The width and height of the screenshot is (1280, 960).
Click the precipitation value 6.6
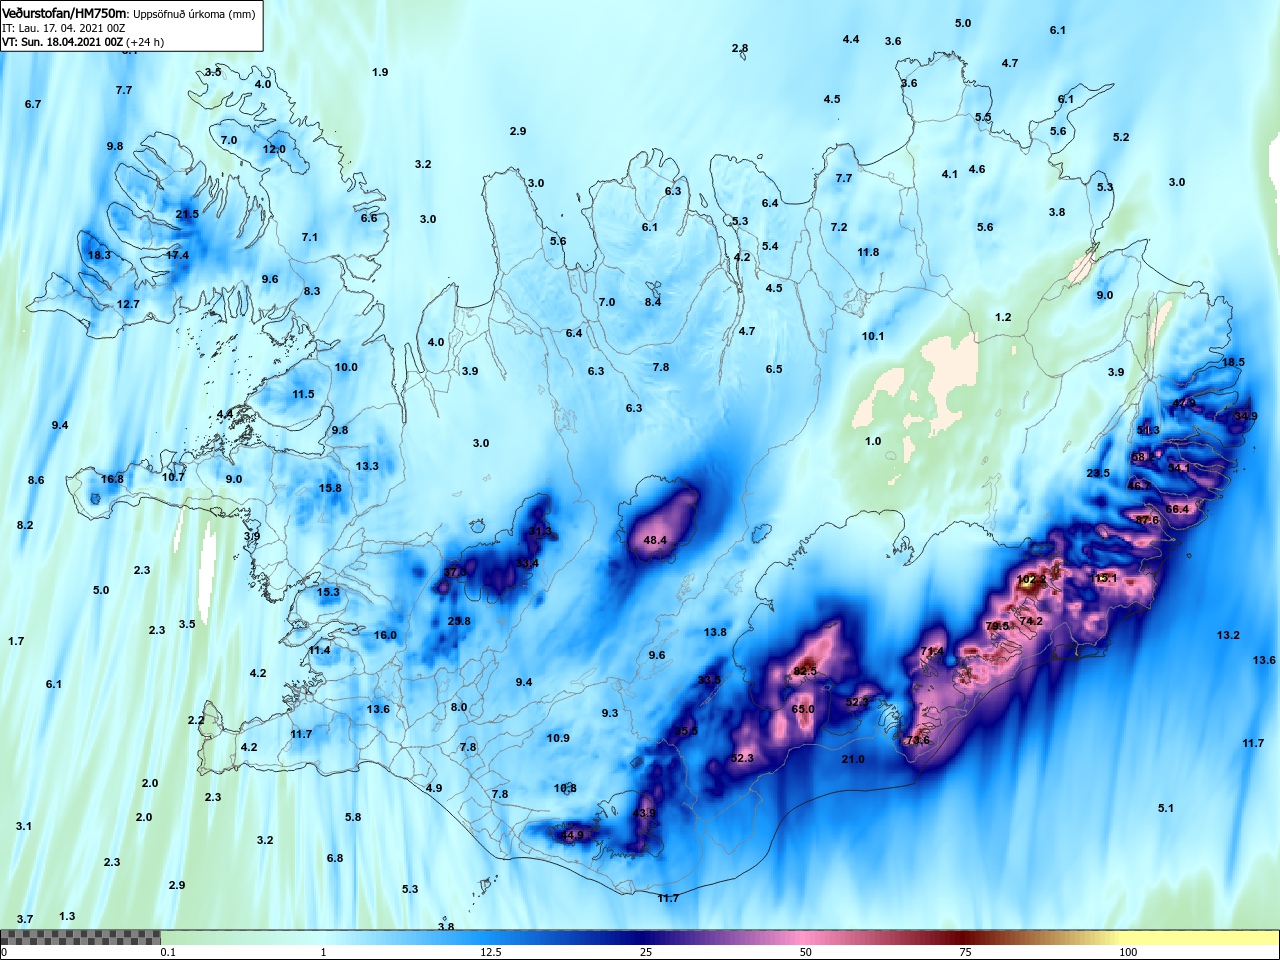[x=369, y=218]
